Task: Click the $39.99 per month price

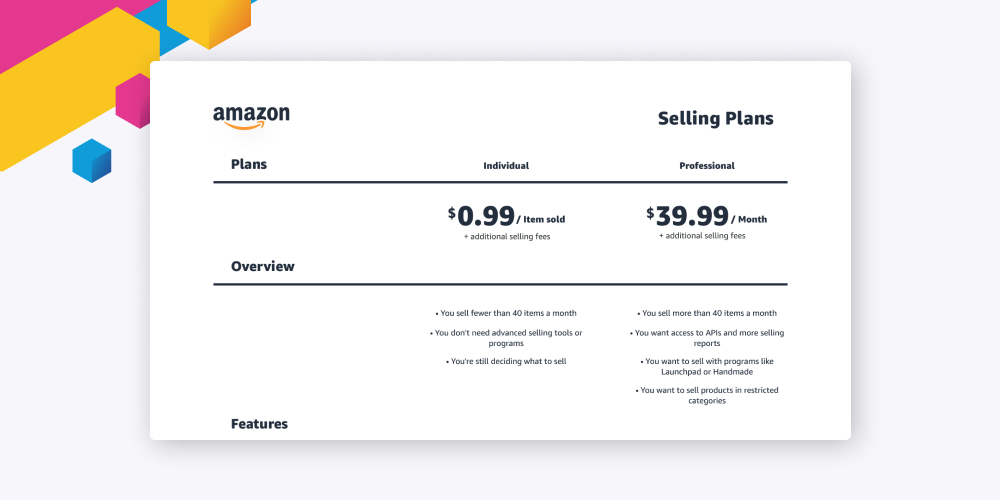Action: click(707, 216)
